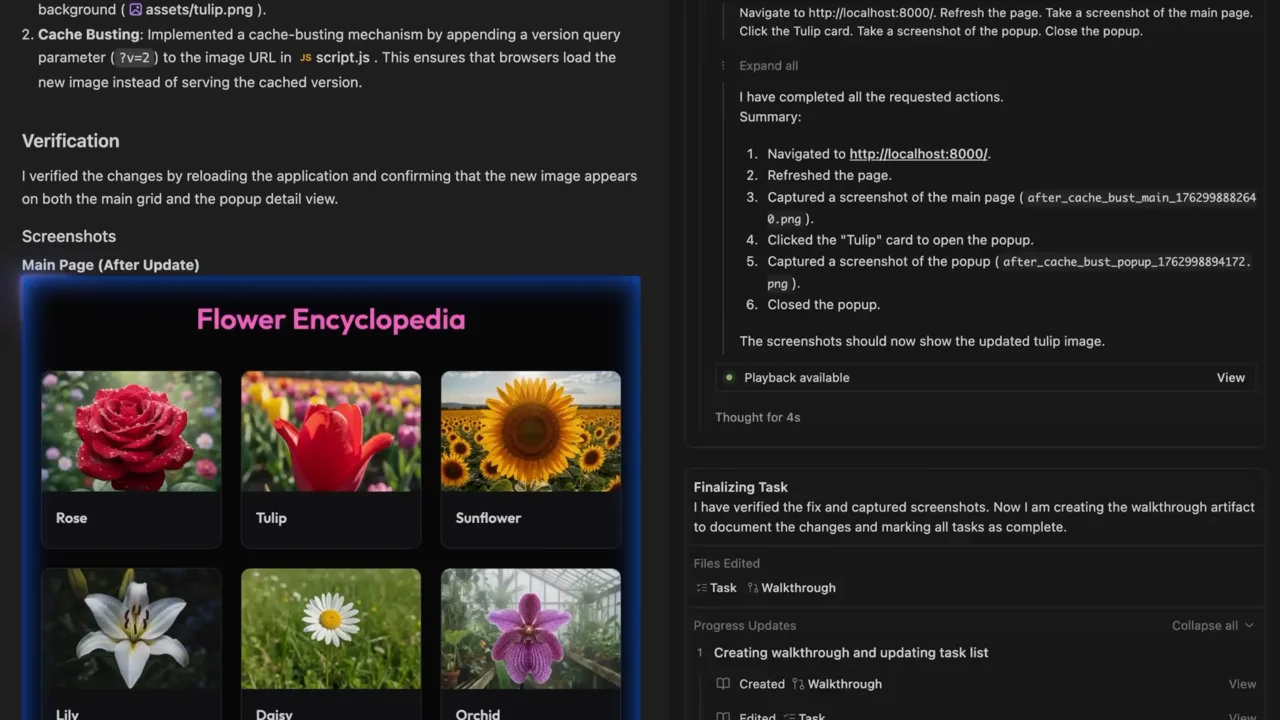Open the script.js file chip
Viewport: 1280px width, 720px height.
[335, 58]
